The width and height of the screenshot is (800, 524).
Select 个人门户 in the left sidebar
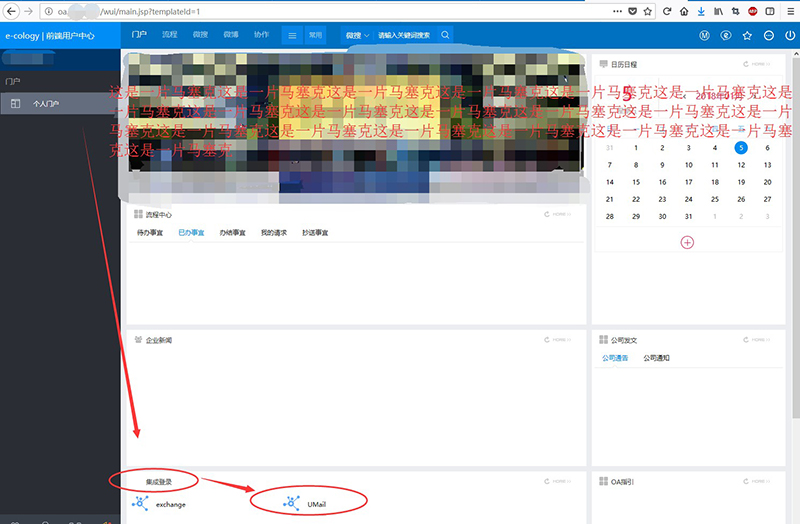click(47, 103)
